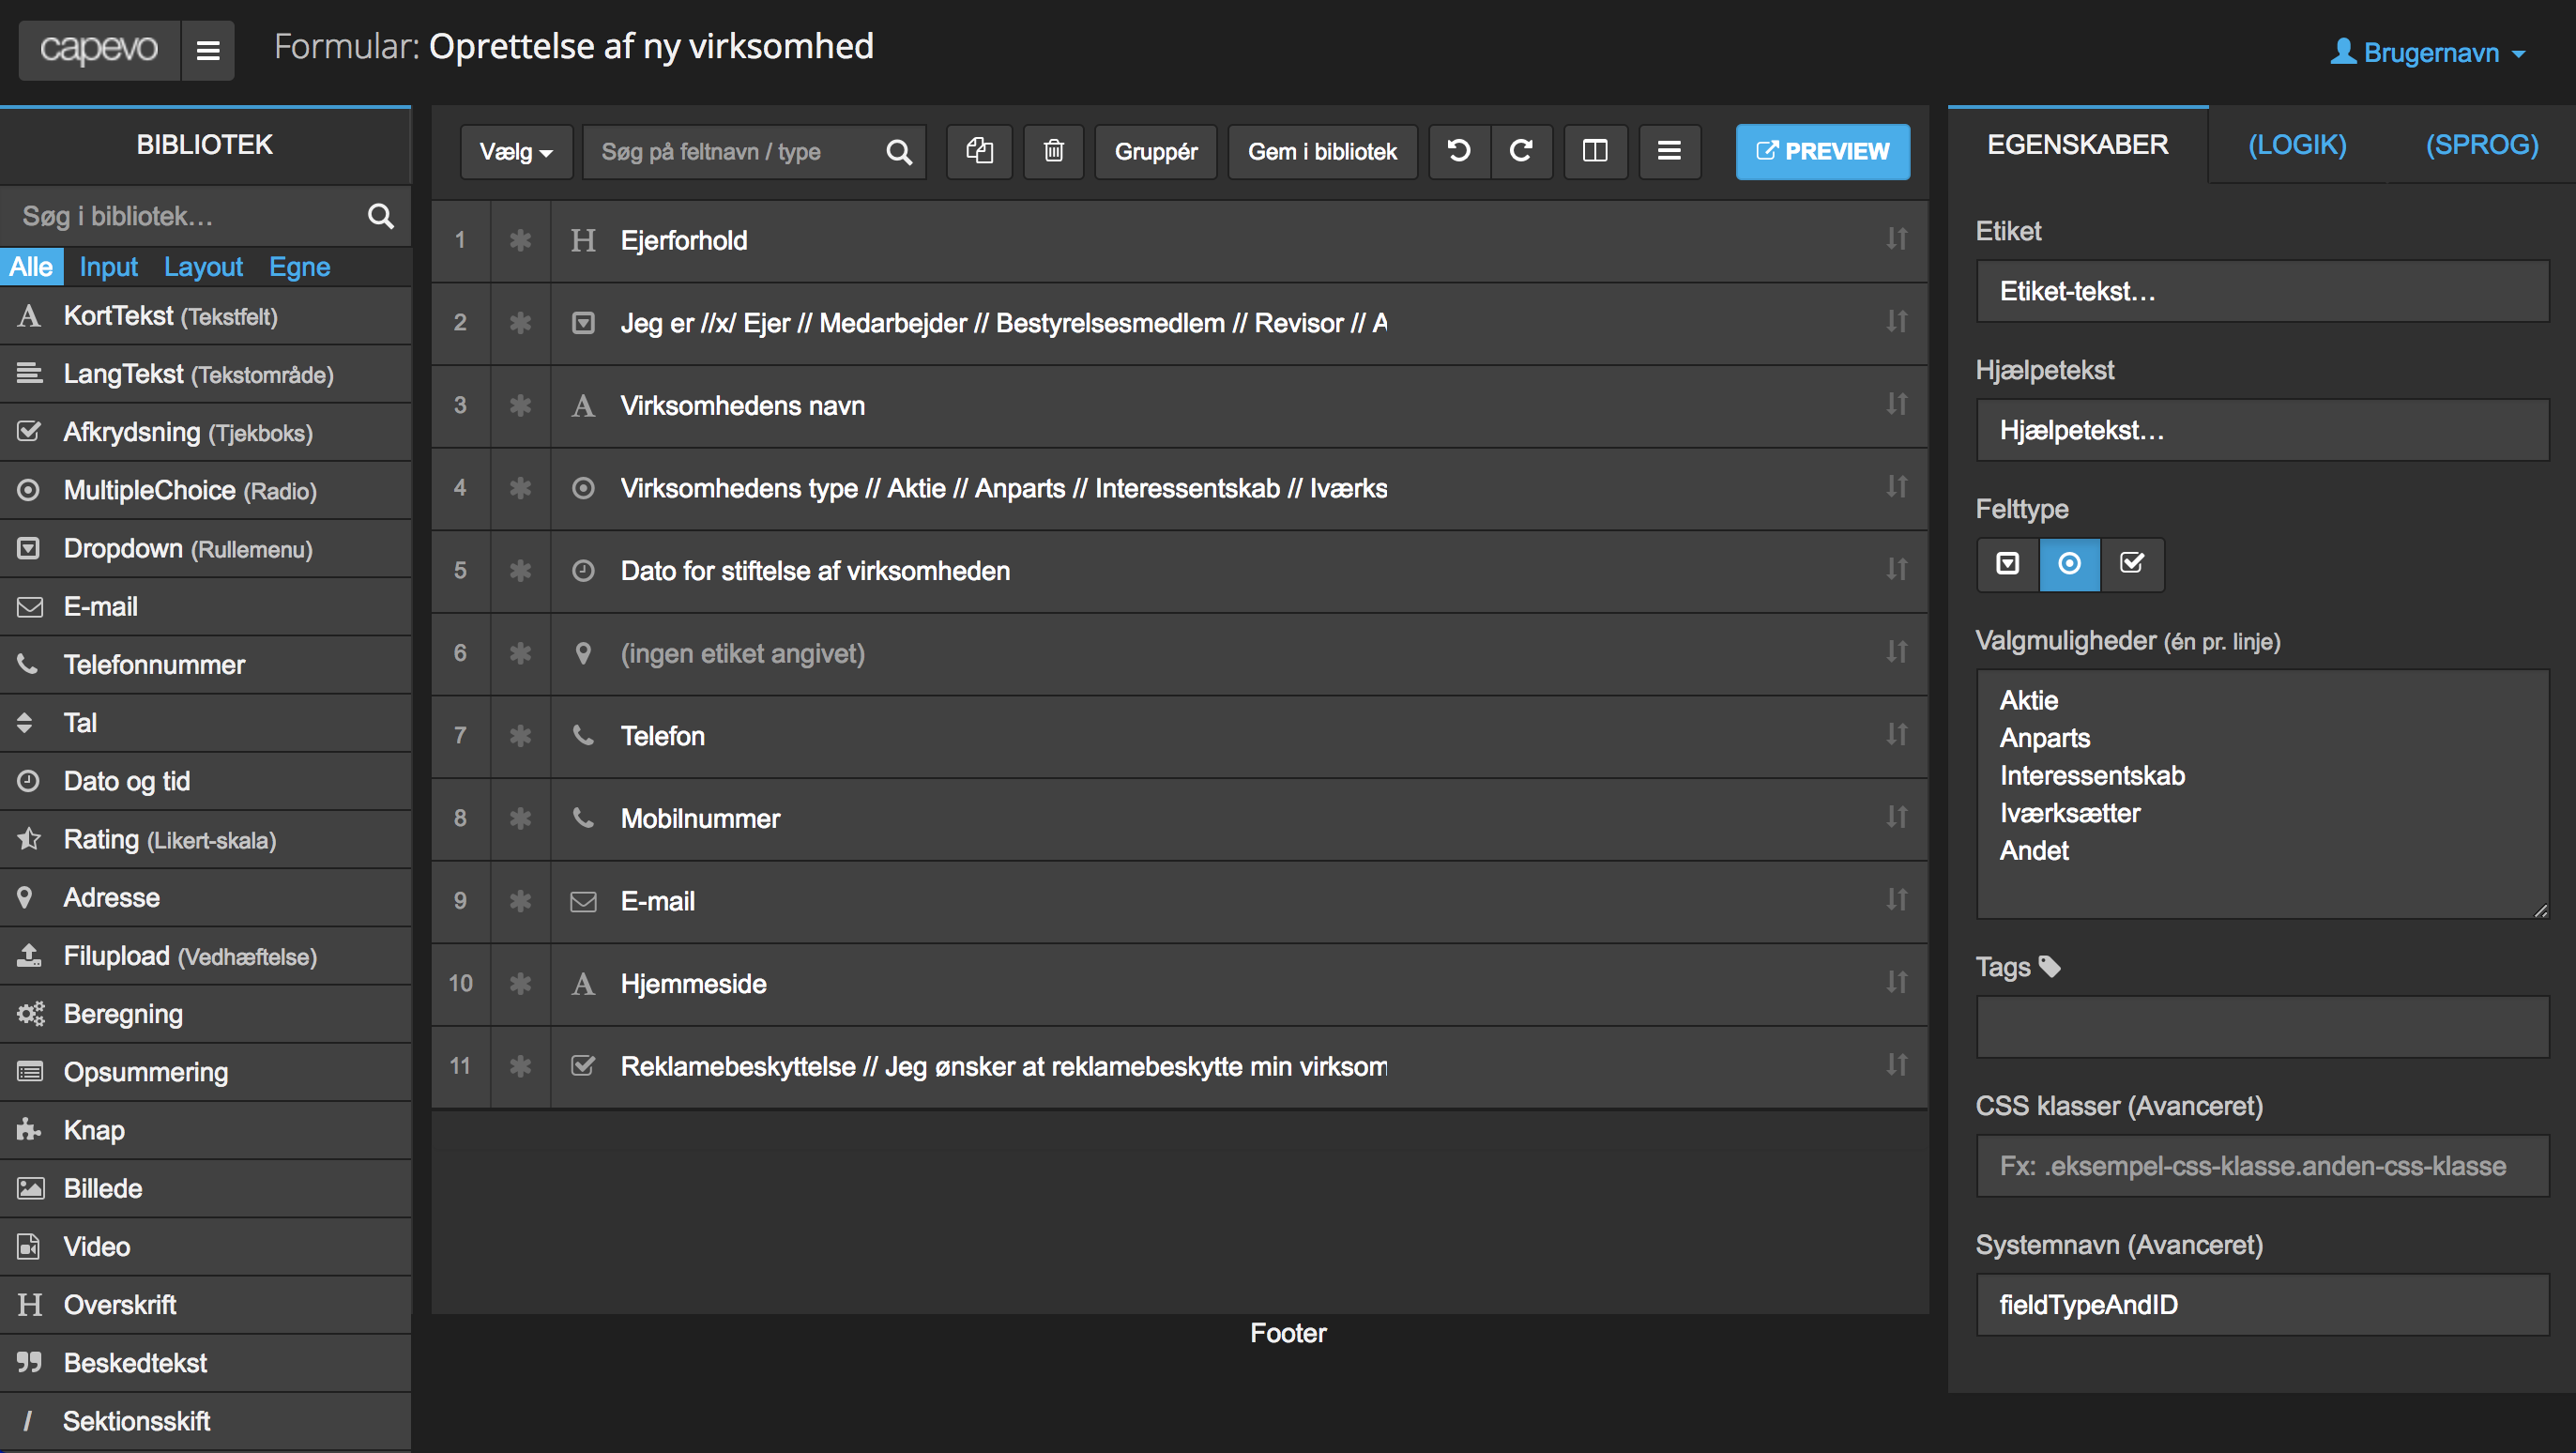Open the Vælg dropdown
The width and height of the screenshot is (2576, 1453).
pyautogui.click(x=515, y=151)
